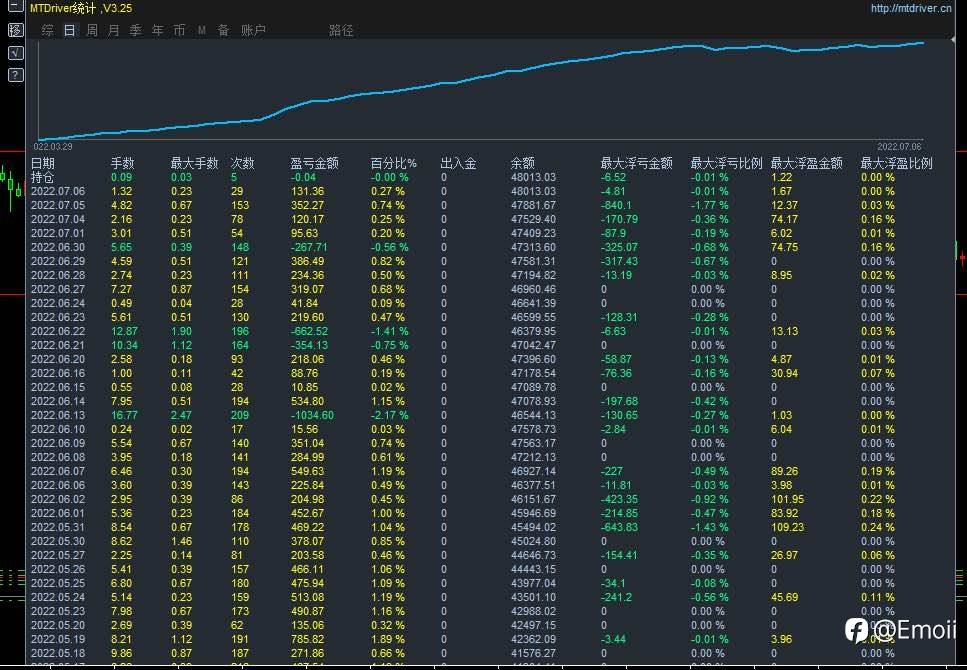
Task: Click balance 41576.27 in the 2022.05.18 row
Action: 533,653
